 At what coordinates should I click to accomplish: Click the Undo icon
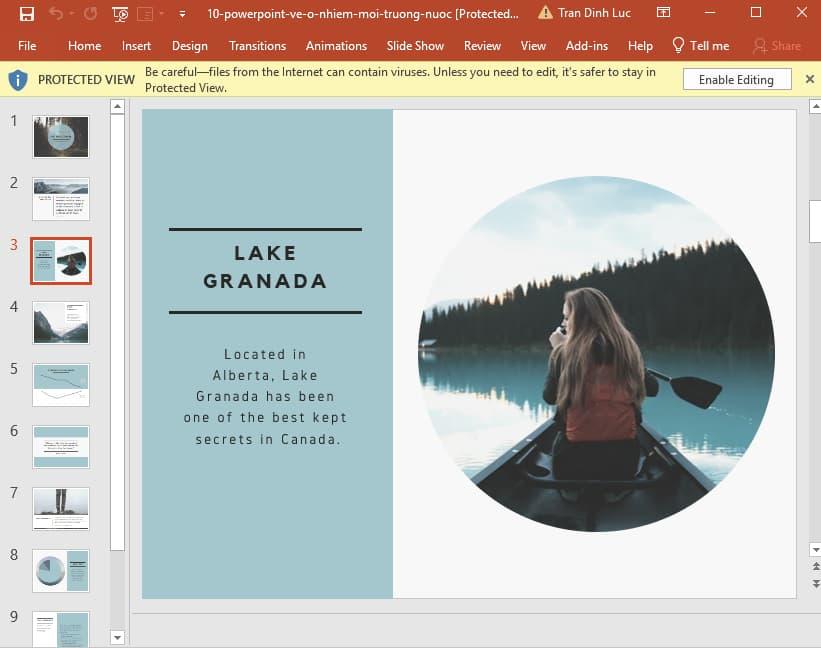tap(56, 13)
